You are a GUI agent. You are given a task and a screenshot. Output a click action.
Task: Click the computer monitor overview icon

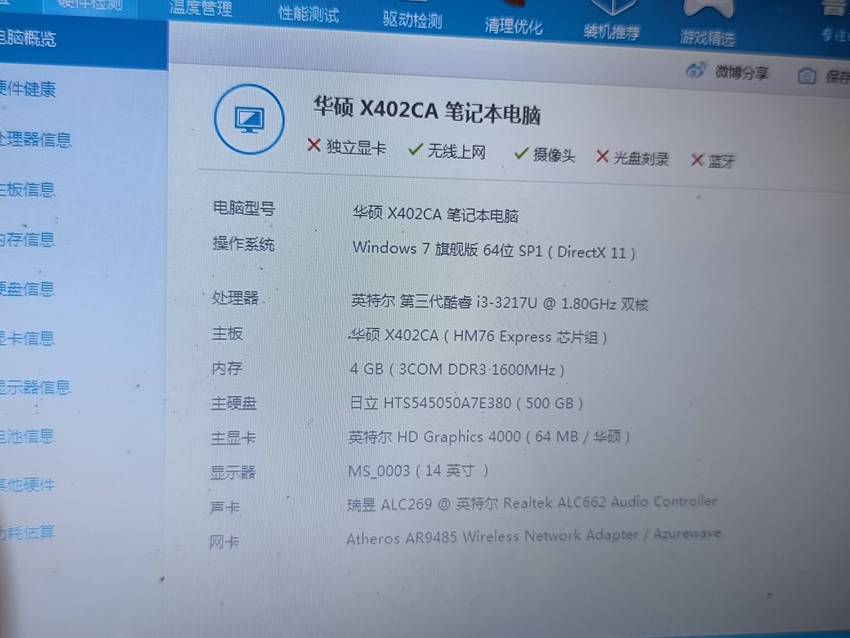(249, 119)
